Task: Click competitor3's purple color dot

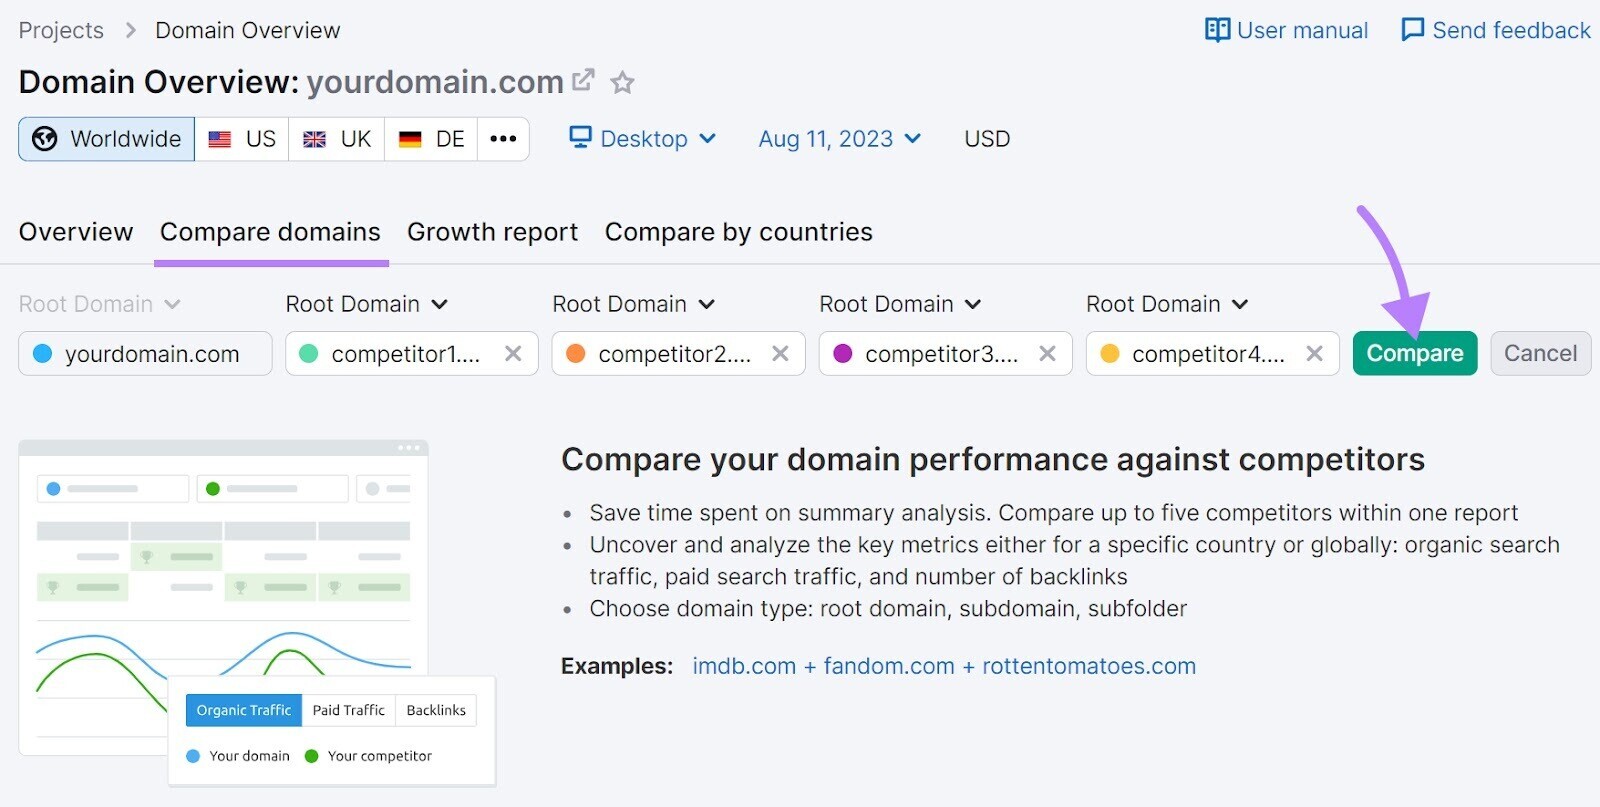Action: (x=844, y=353)
